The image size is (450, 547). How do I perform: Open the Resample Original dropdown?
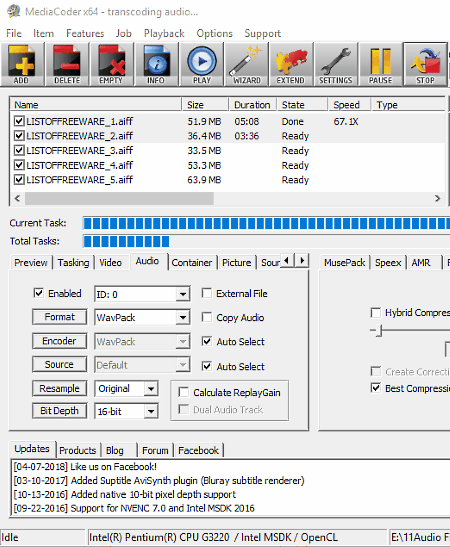coord(126,389)
